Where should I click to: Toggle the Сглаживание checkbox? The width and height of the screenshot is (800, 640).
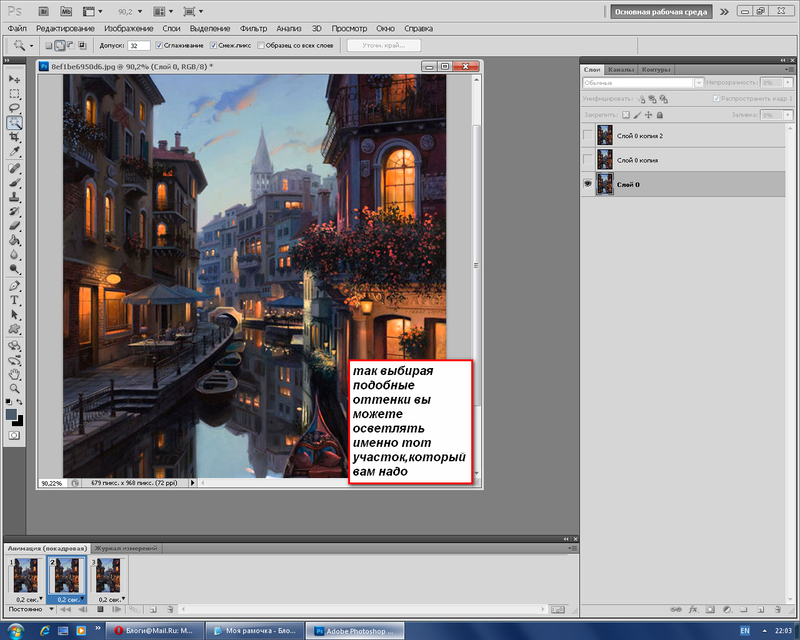pyautogui.click(x=159, y=45)
